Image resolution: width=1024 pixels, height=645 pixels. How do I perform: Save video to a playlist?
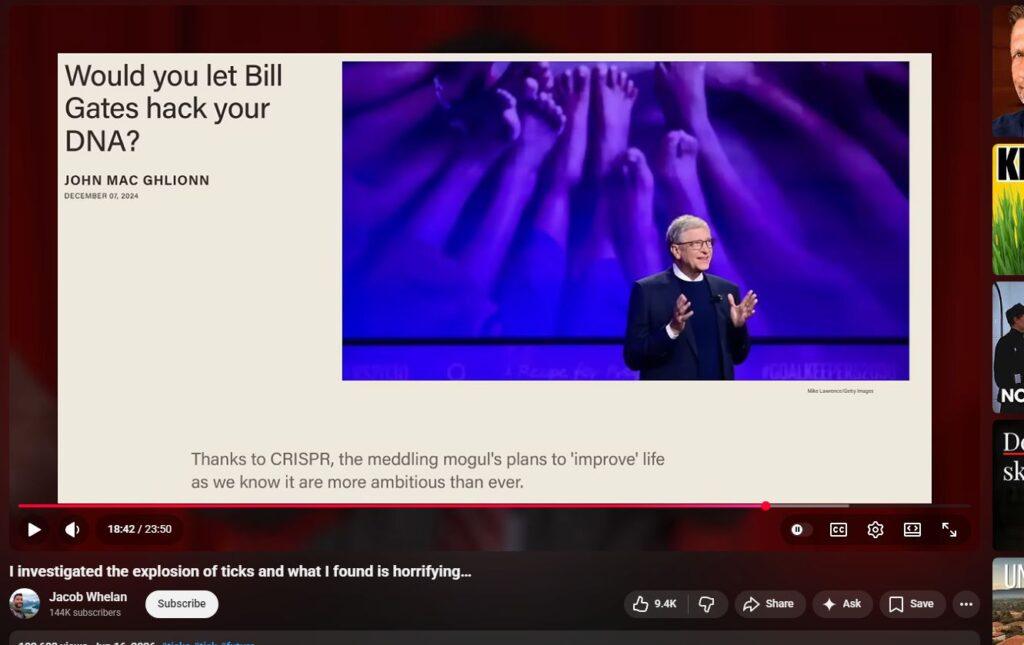pos(912,604)
